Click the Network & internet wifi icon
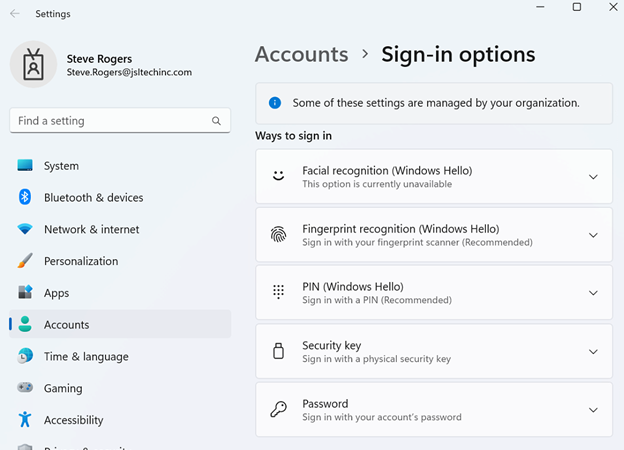Screen dimensions: 624x450 tap(25, 229)
